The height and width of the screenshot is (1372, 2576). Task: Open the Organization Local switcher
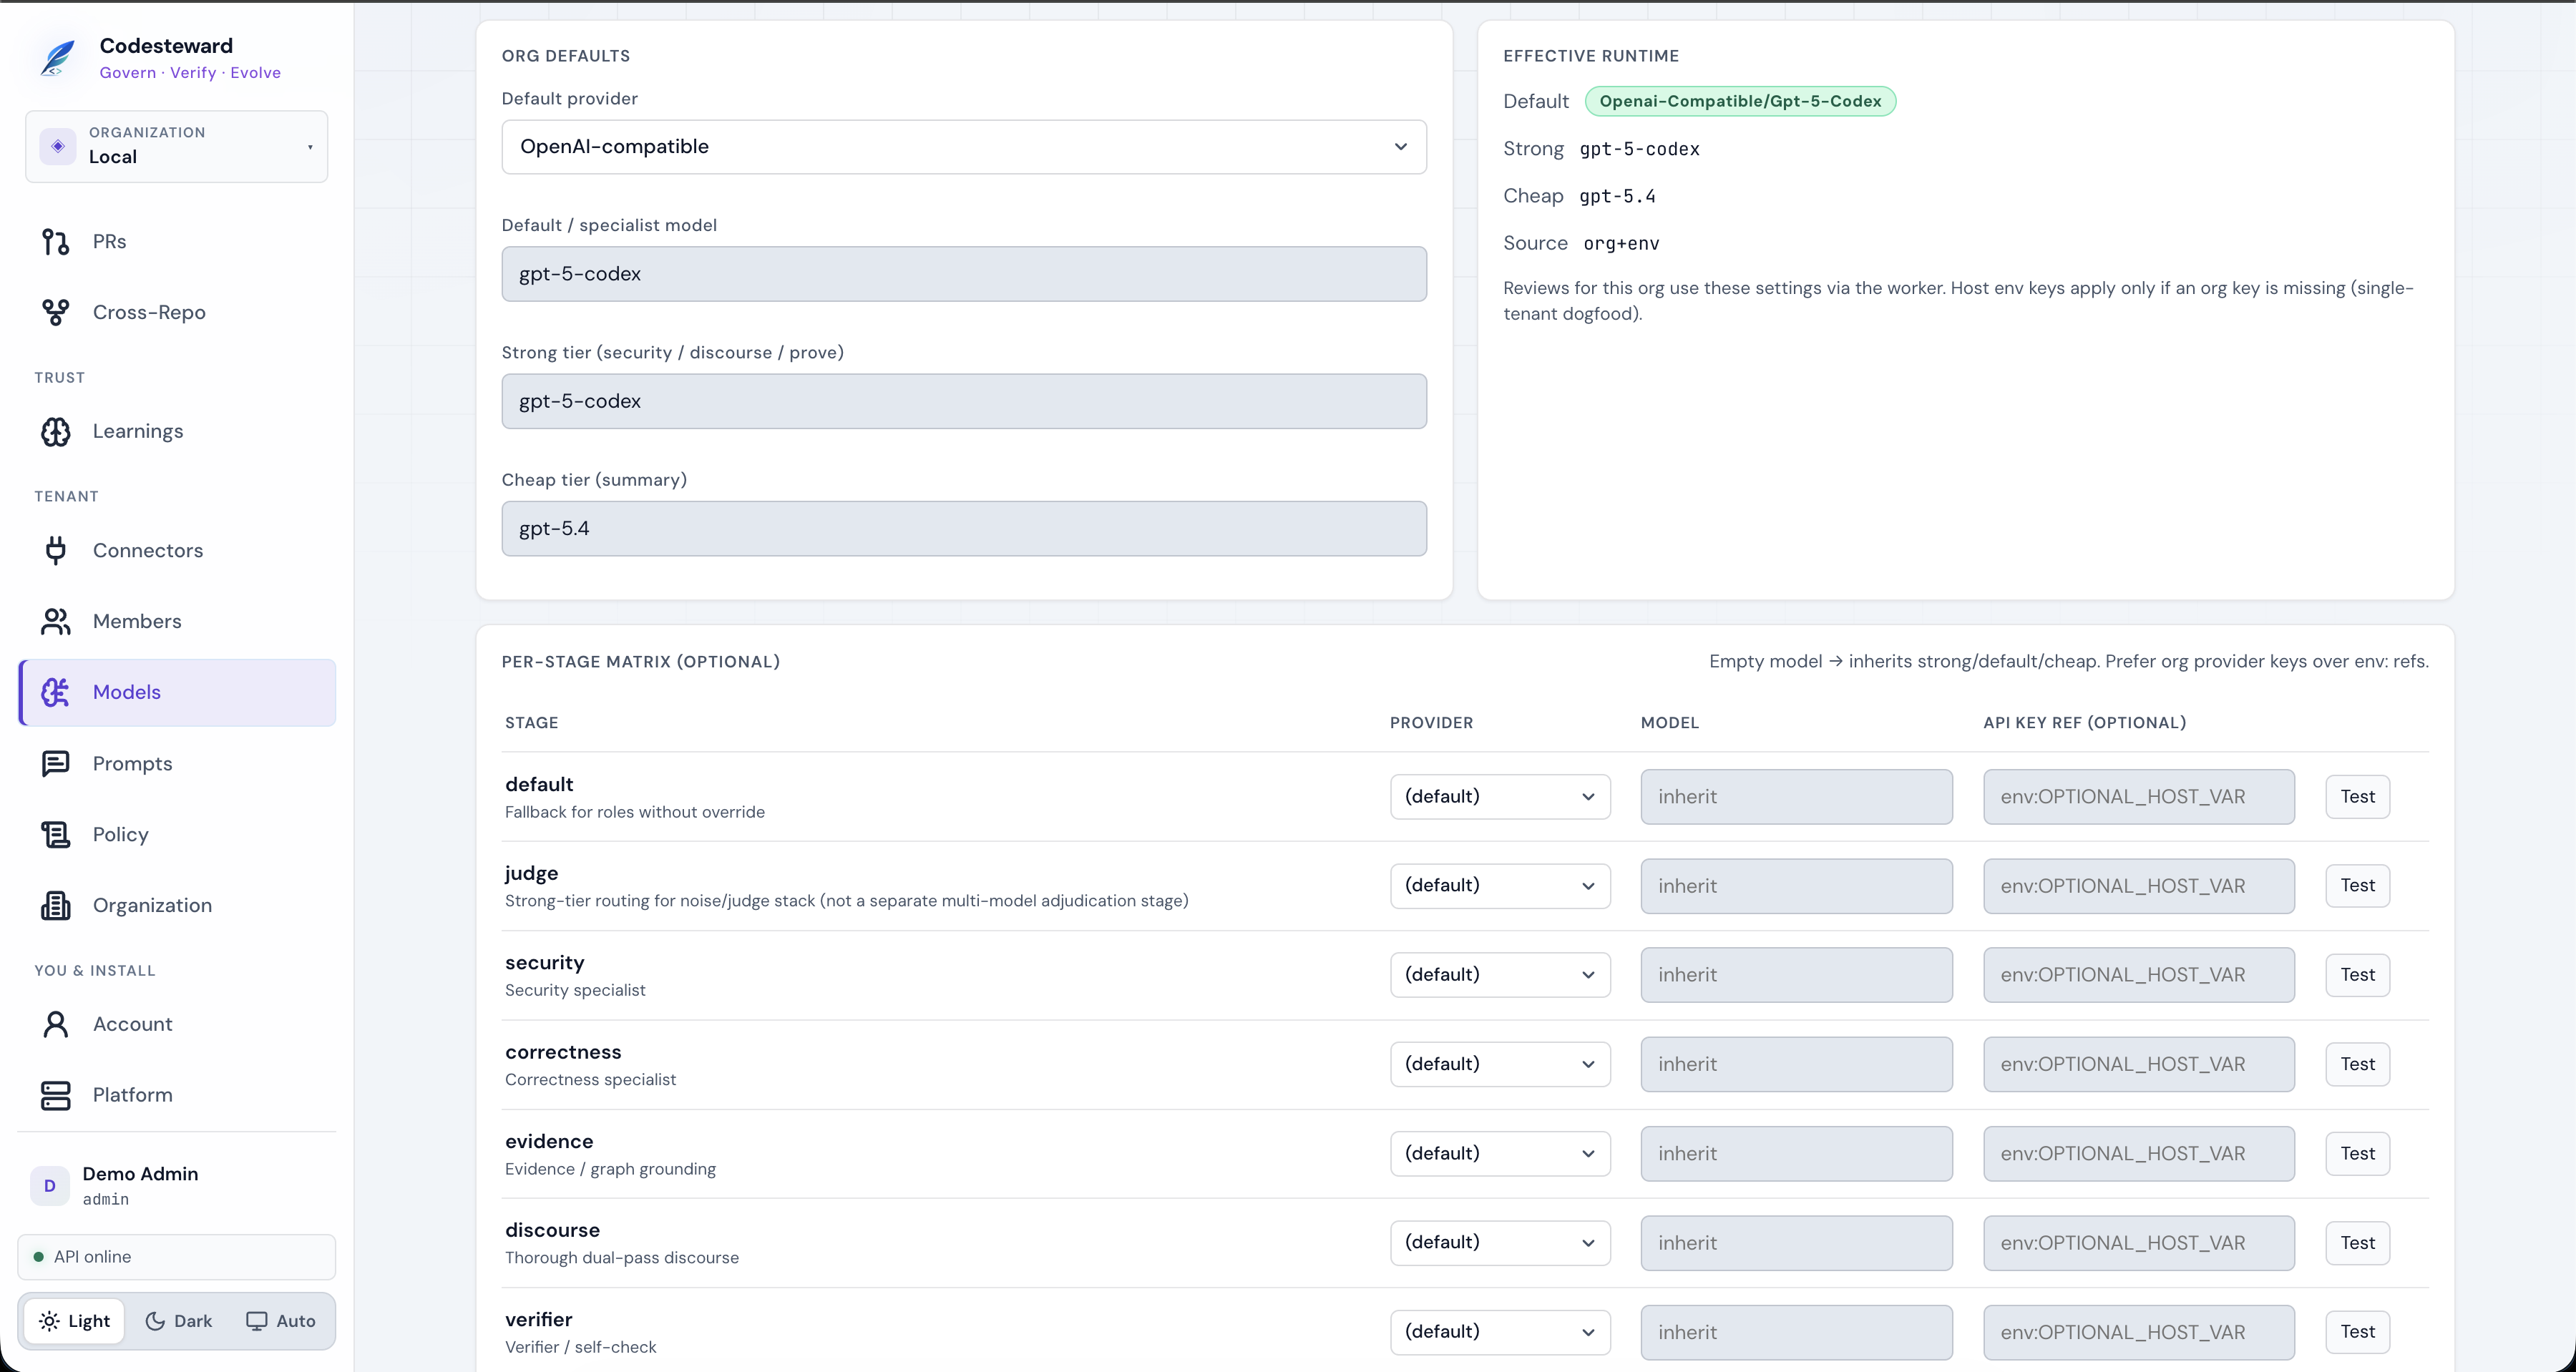coord(177,146)
